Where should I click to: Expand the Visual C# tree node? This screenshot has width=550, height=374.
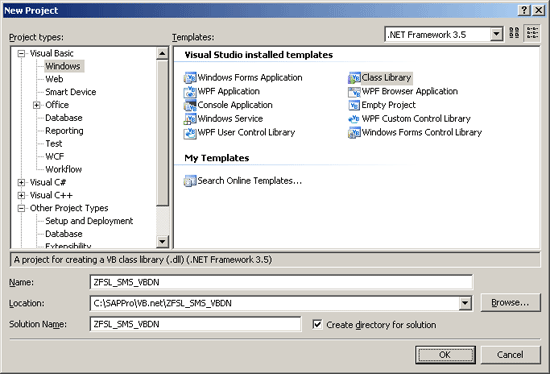tap(21, 182)
